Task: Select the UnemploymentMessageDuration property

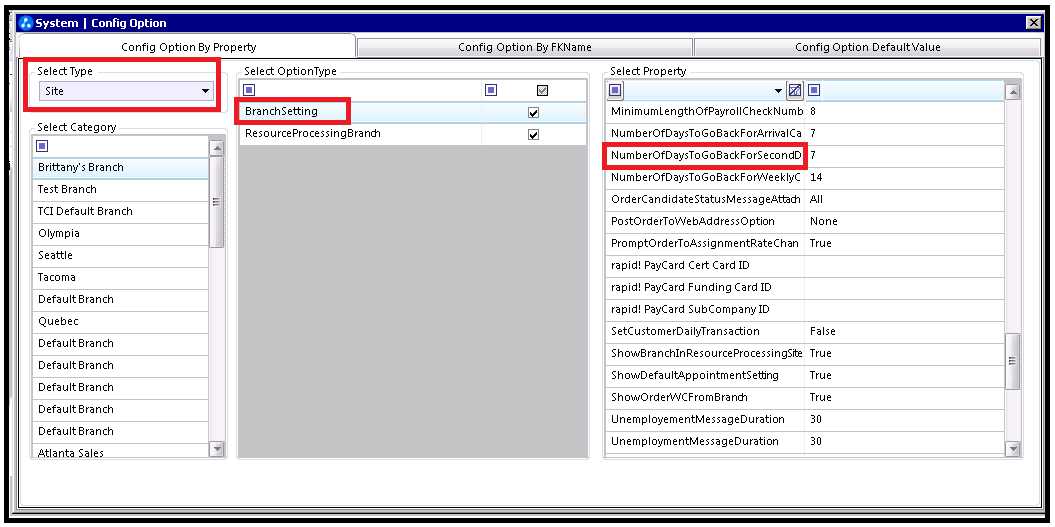Action: click(x=706, y=442)
